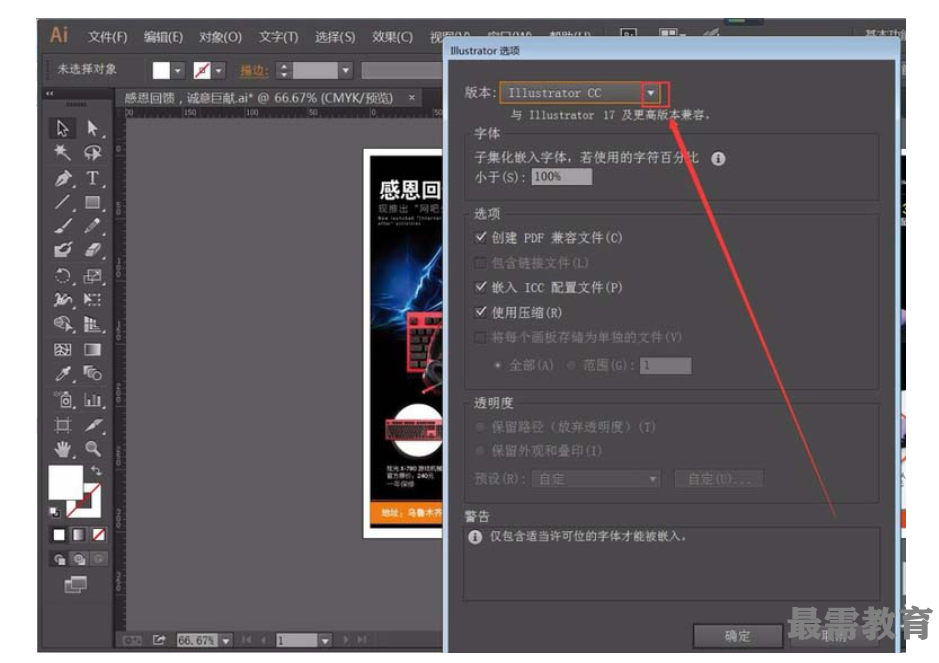Open the 对象(O) menu
This screenshot has height=663, width=939.
(x=220, y=37)
